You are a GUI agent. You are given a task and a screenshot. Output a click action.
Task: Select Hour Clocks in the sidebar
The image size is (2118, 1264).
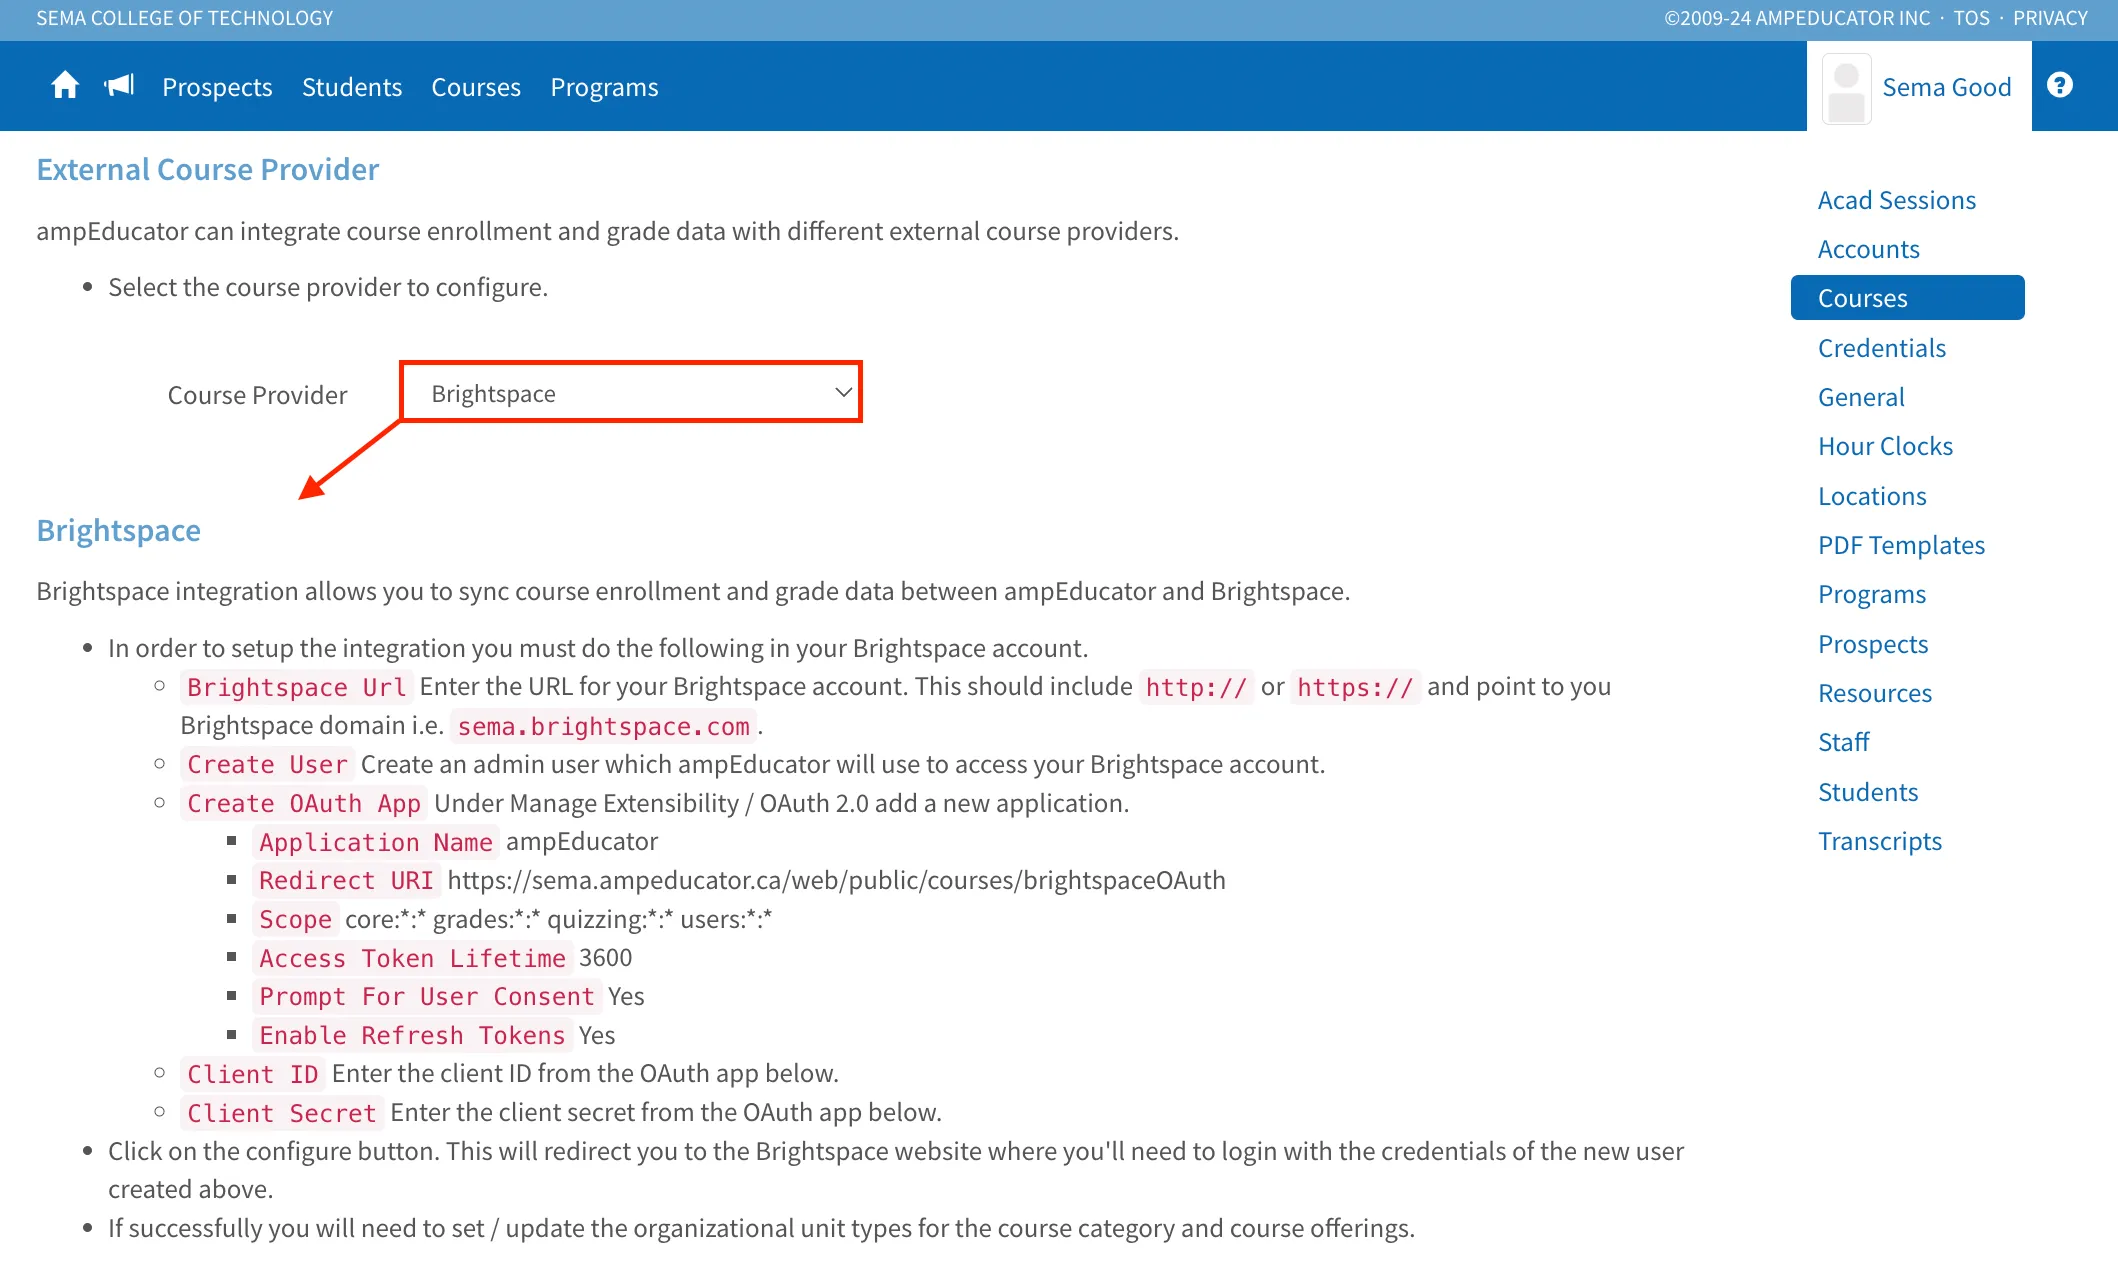1885,446
